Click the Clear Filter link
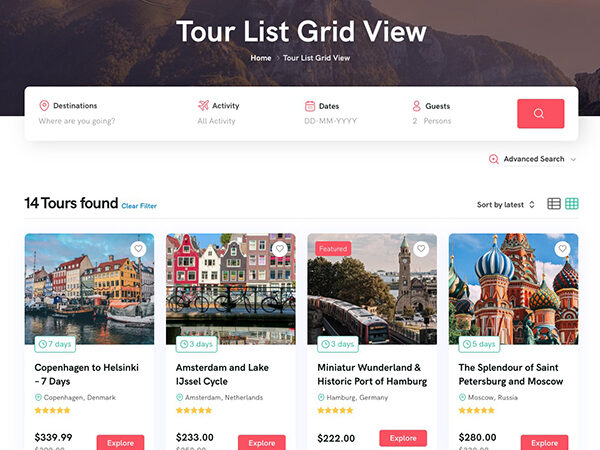The image size is (600, 450). click(139, 206)
